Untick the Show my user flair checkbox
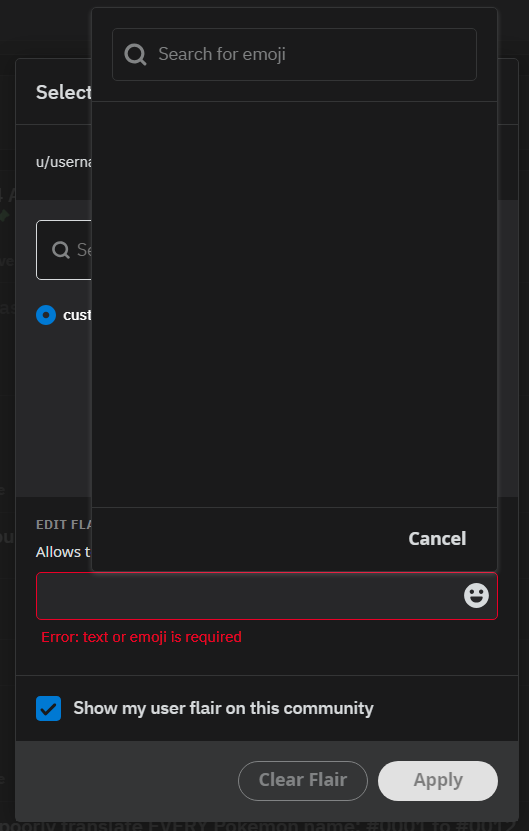 48,709
